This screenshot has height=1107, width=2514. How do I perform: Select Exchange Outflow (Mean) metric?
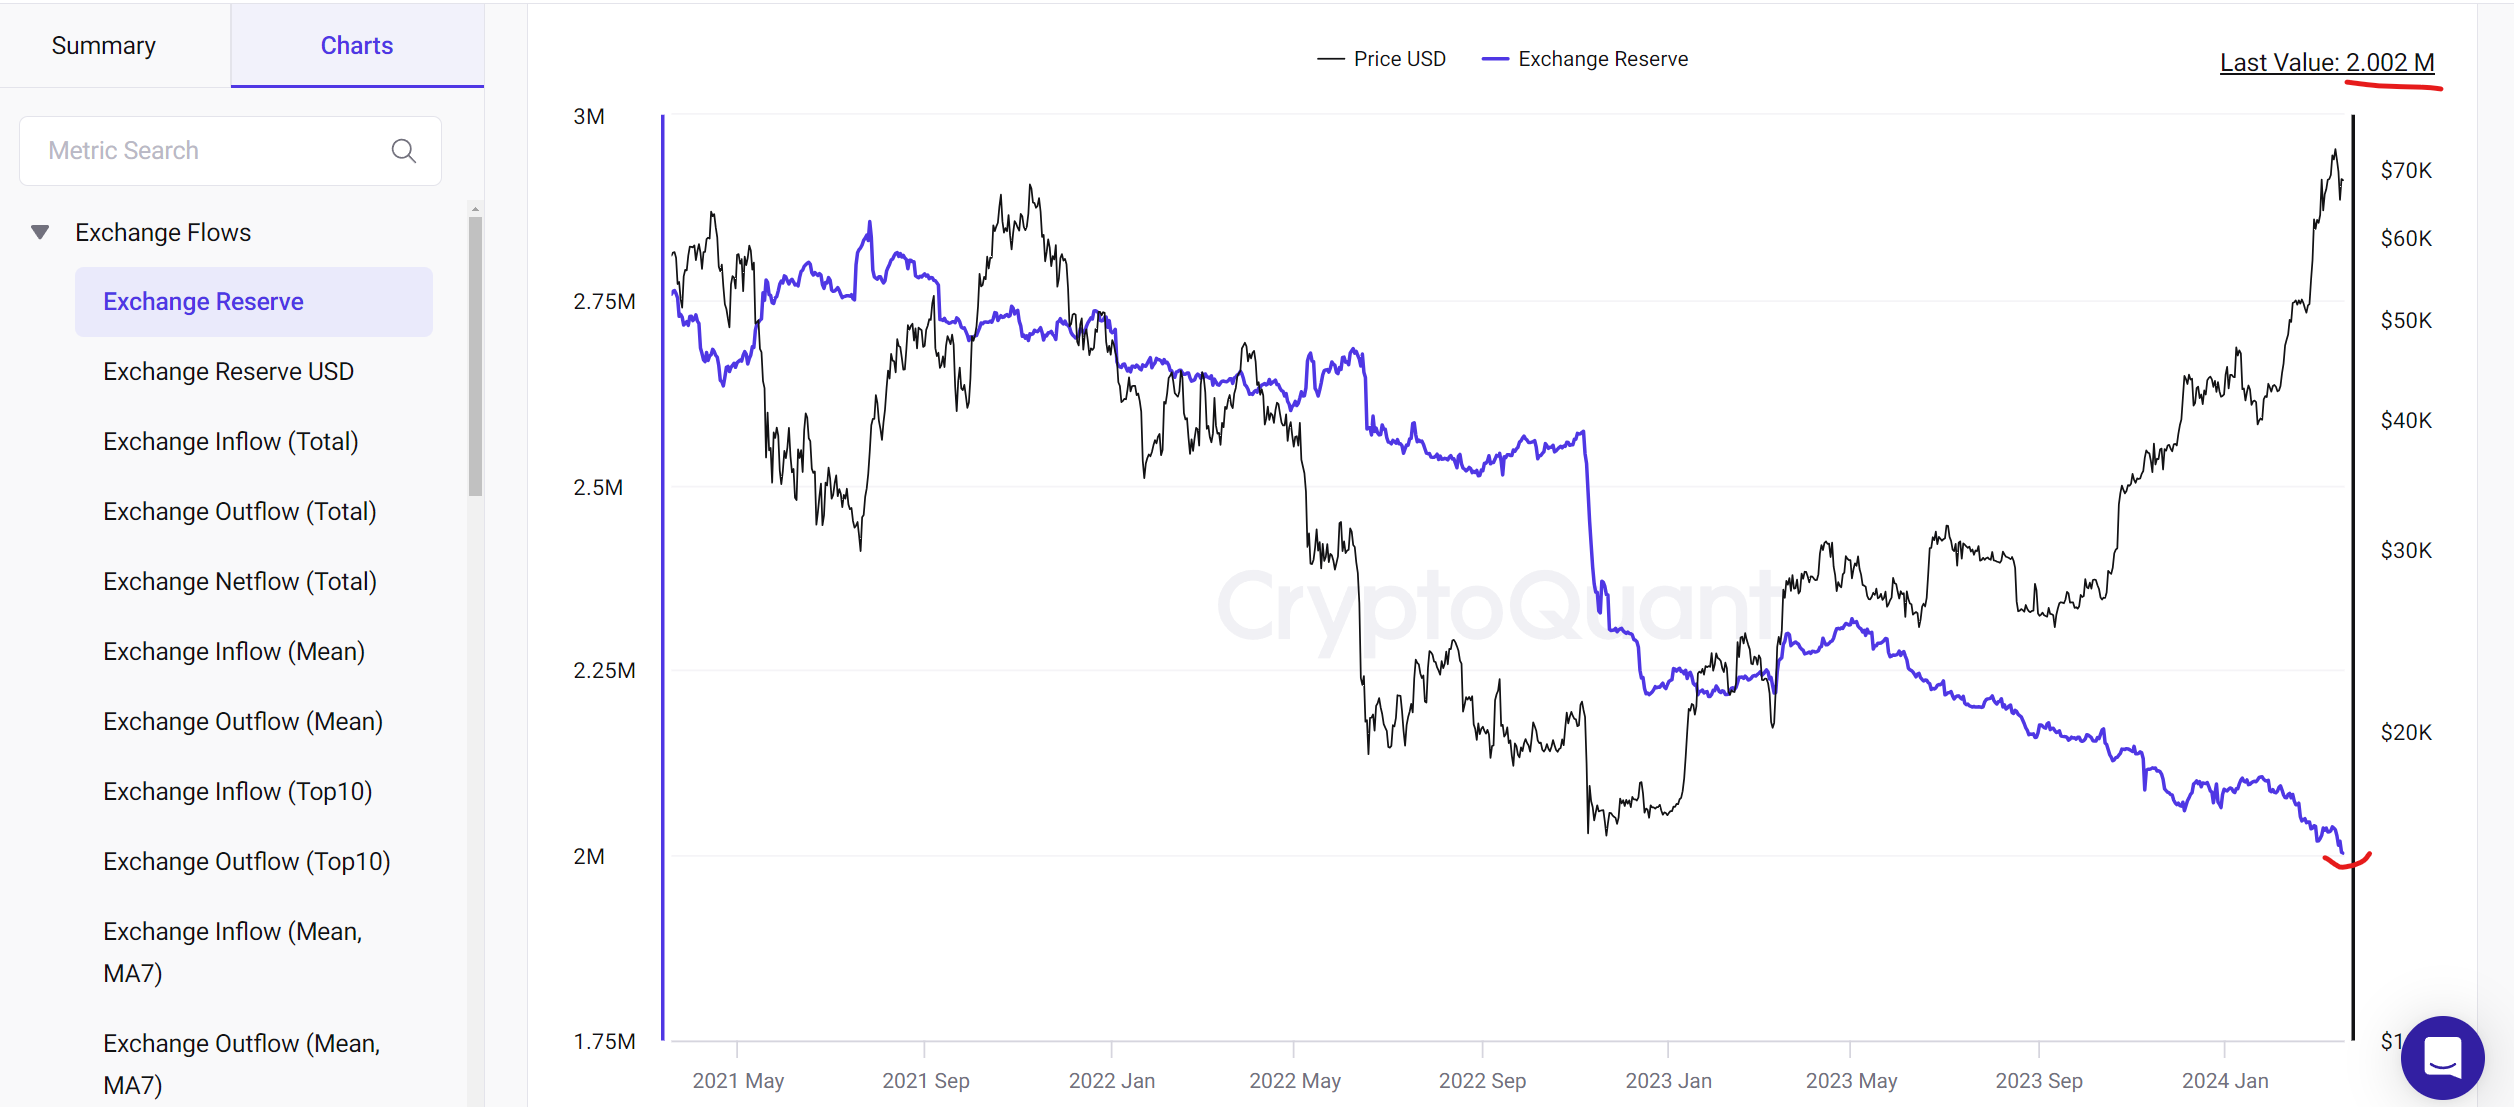coord(243,722)
